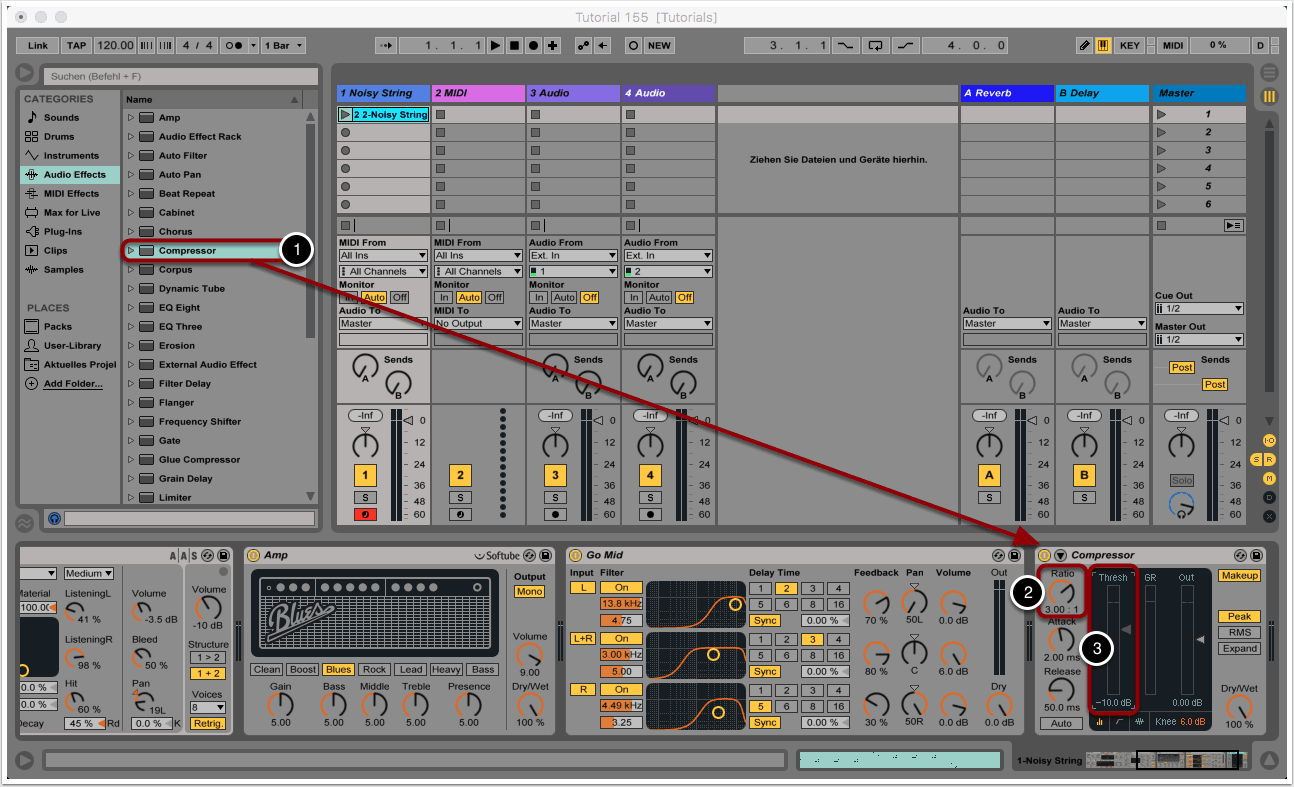
Task: Expand the Compressor folder in browser
Action: point(130,251)
